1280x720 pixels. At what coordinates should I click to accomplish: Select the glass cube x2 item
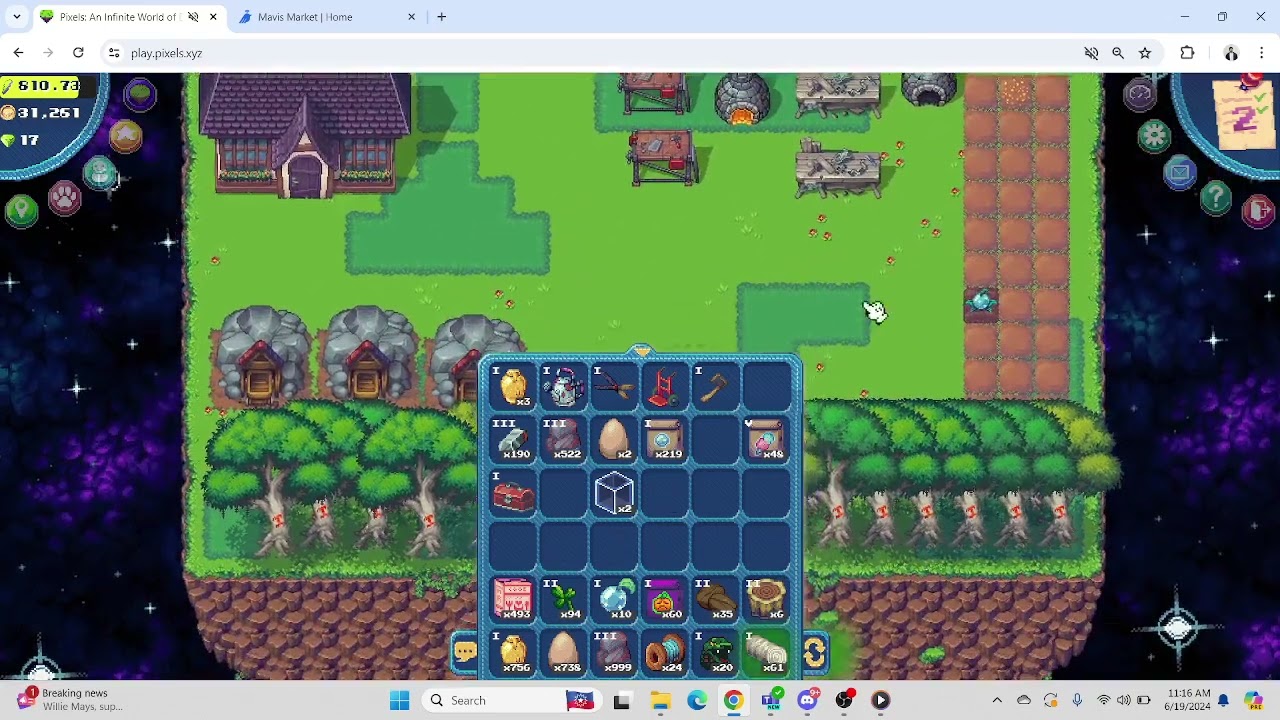(x=614, y=493)
